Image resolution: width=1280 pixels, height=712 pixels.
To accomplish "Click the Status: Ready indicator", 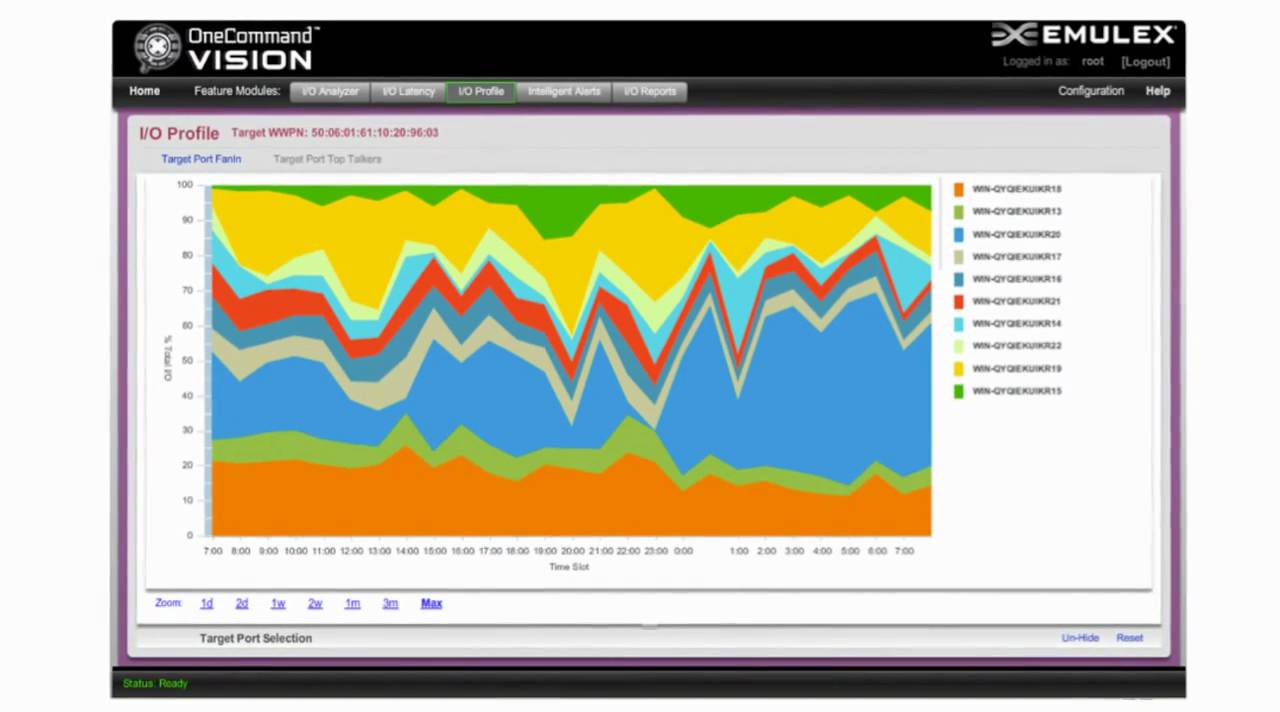I will [155, 684].
